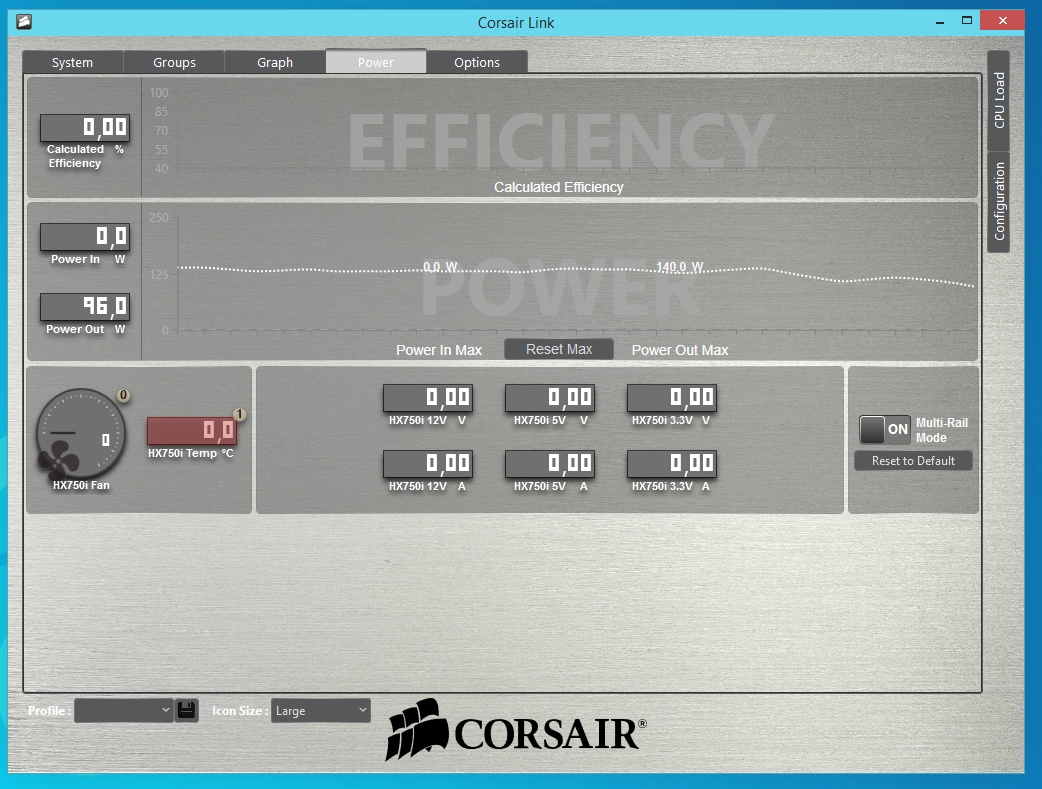Select the red HX750i Temp readout
The height and width of the screenshot is (789, 1042).
[191, 431]
